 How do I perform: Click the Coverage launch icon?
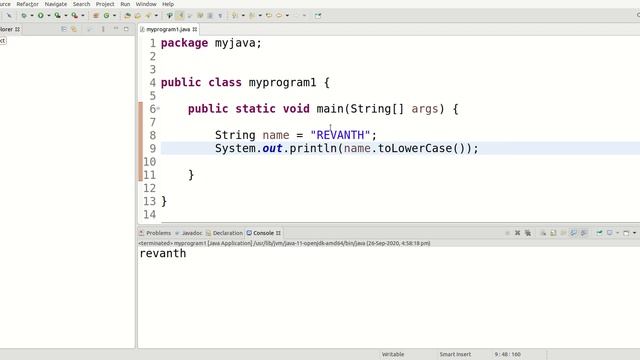tap(58, 16)
